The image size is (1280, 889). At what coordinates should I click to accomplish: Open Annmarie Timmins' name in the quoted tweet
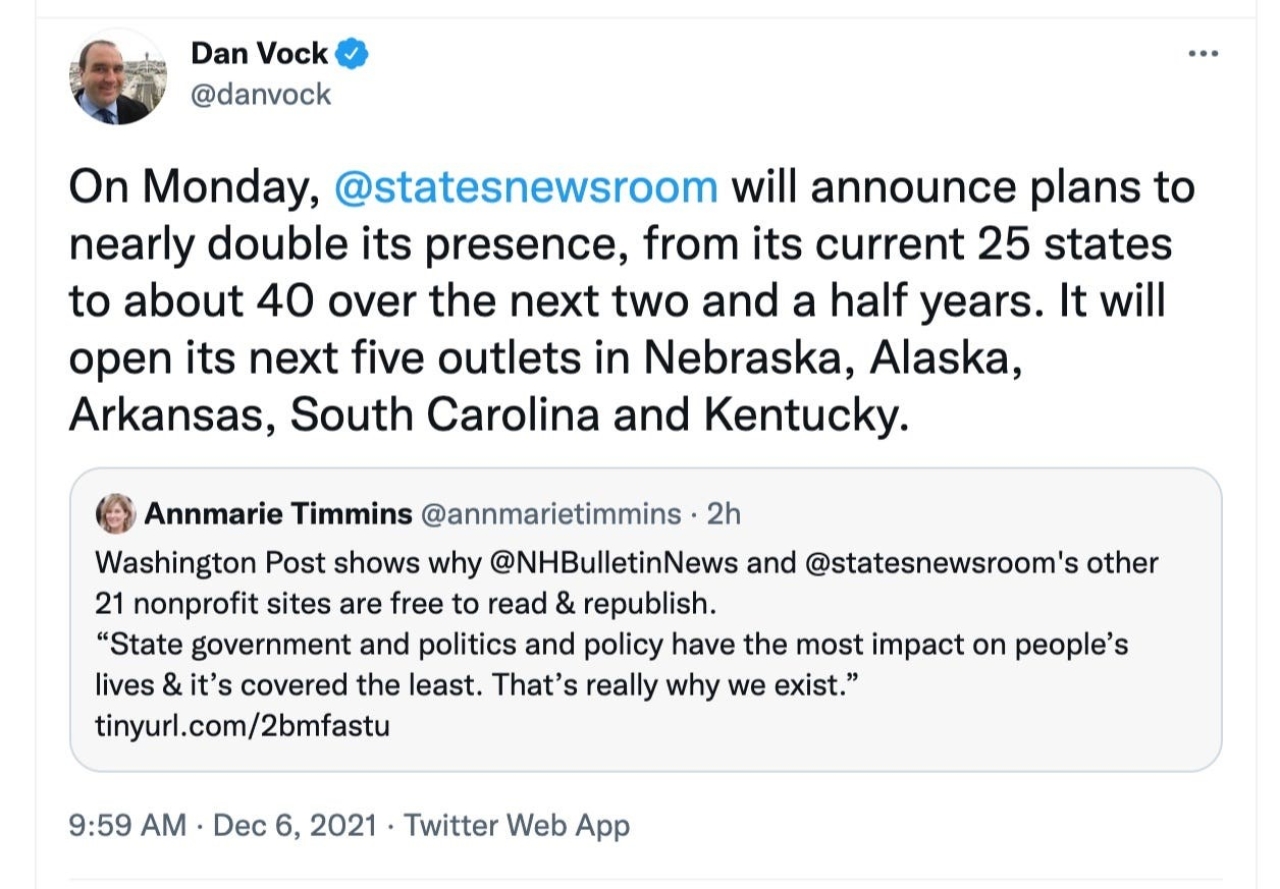tap(278, 514)
